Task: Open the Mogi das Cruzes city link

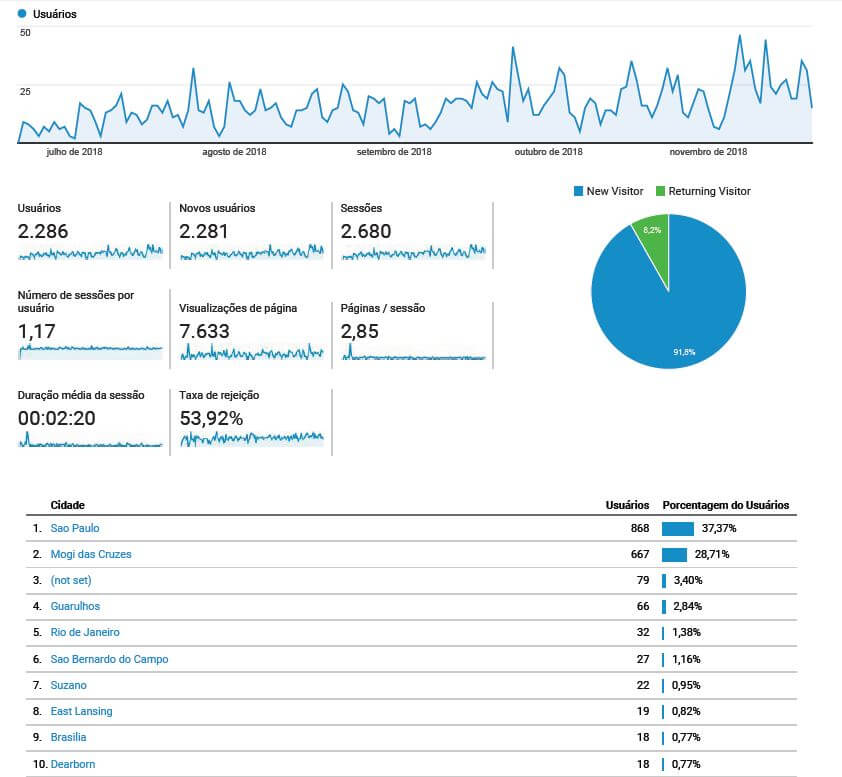Action: (91, 554)
